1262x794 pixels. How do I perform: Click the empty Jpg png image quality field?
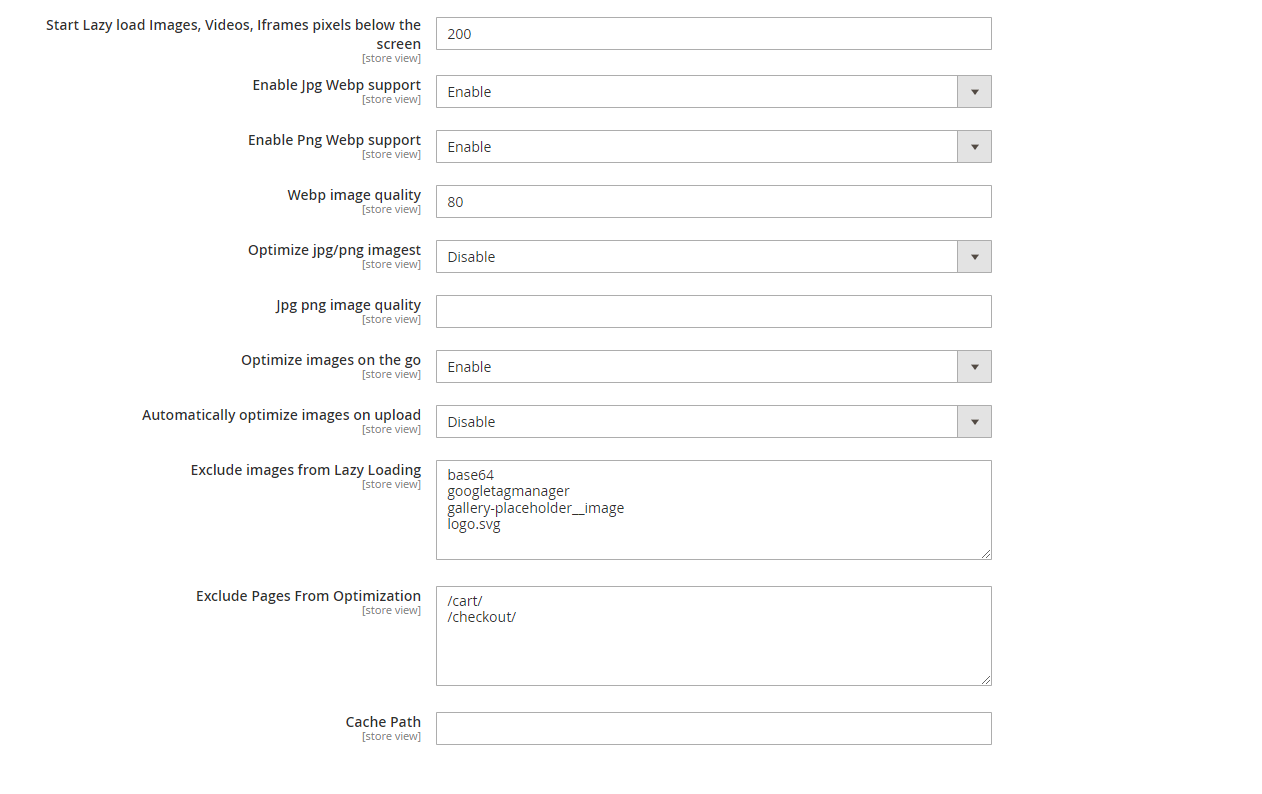(713, 312)
